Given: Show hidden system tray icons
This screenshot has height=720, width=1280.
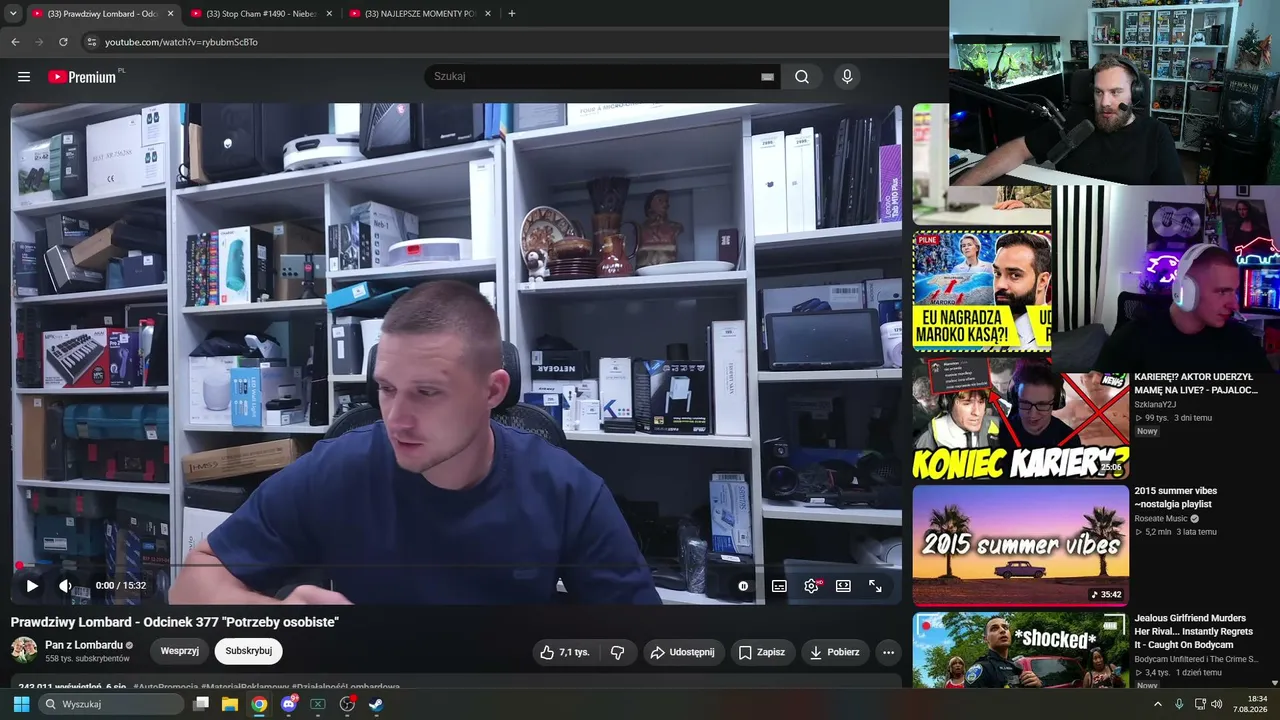Looking at the screenshot, I should coord(1158,704).
